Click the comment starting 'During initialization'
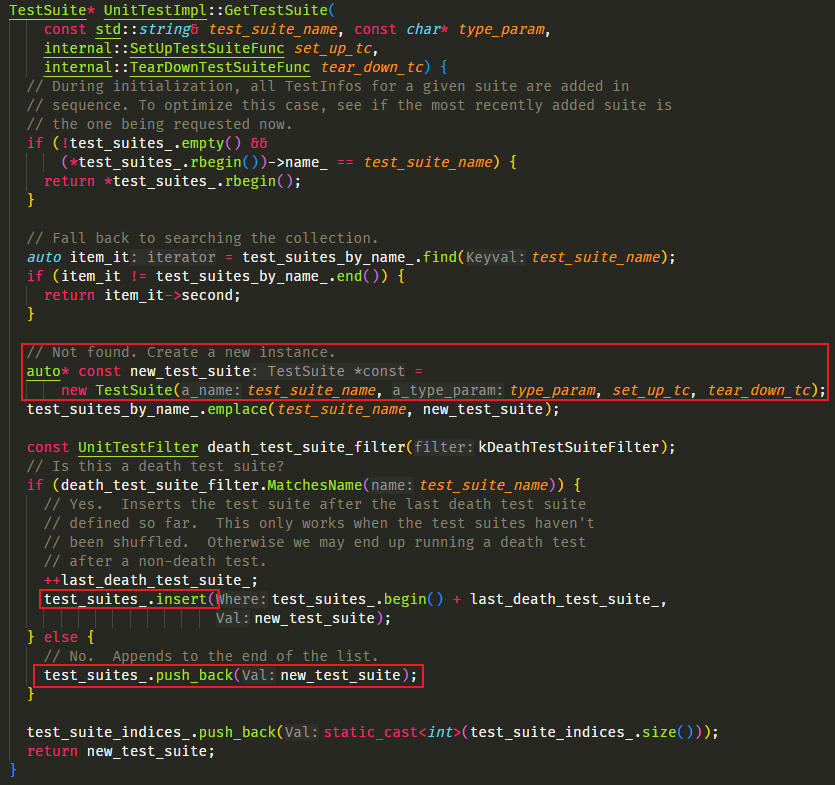The height and width of the screenshot is (785, 835). (x=328, y=86)
